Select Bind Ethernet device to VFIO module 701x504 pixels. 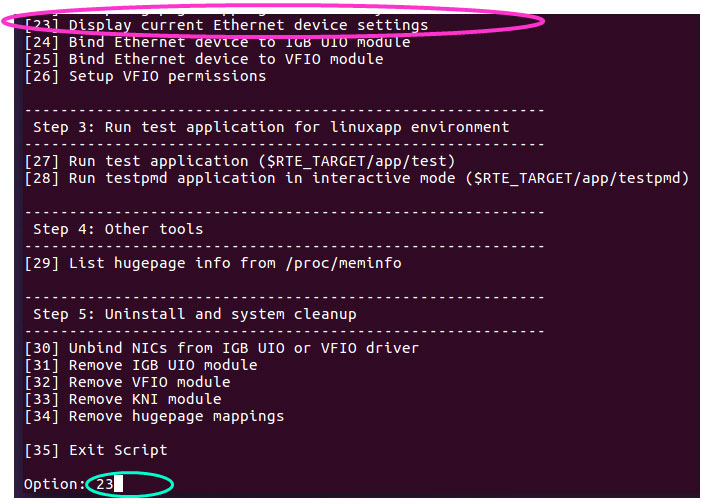coord(225,59)
